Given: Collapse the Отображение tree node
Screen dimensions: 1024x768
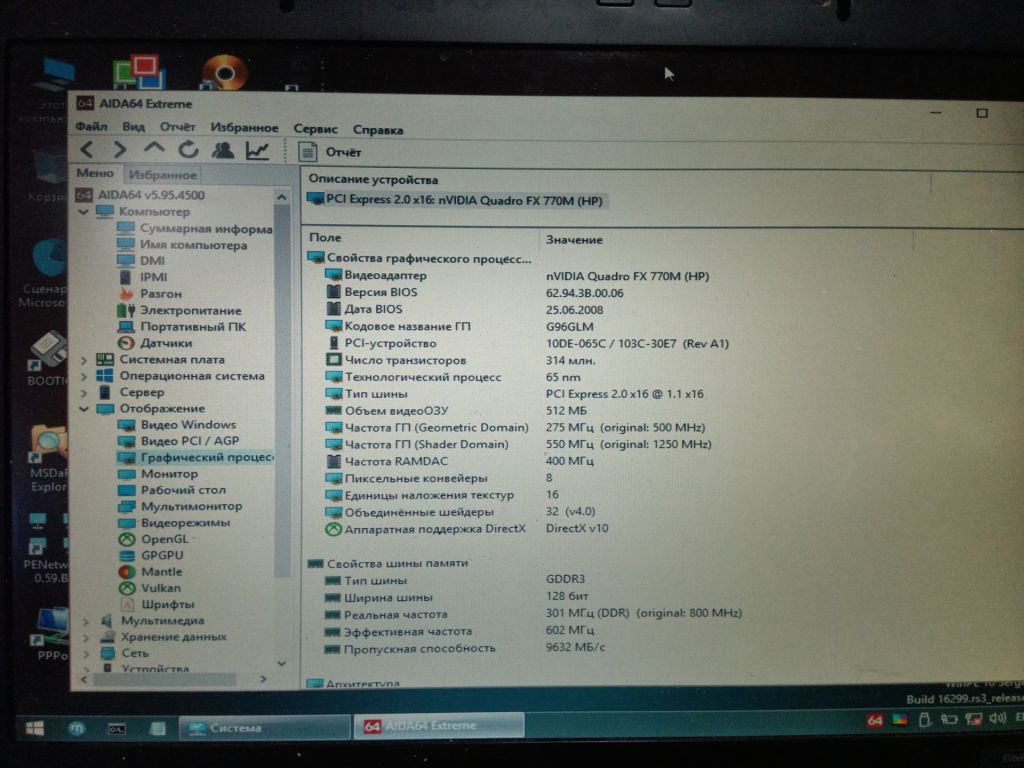Looking at the screenshot, I should coord(84,409).
